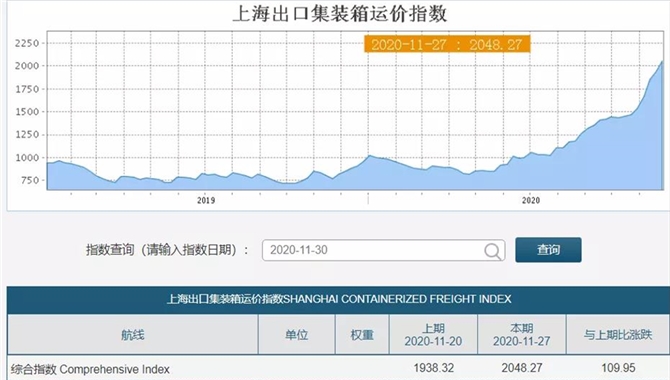This screenshot has height=380, width=670.
Task: Select the Comprehensive Index row label
Action: point(90,369)
